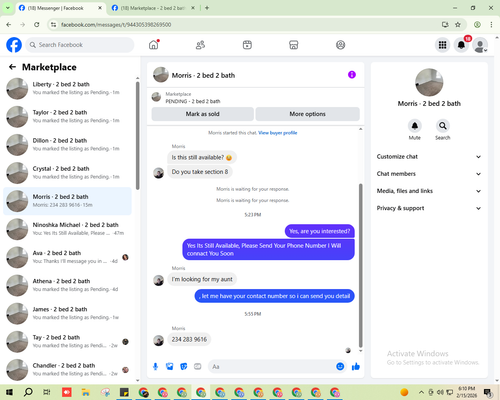The height and width of the screenshot is (400, 500).
Task: Expand Media, files and links section
Action: (429, 191)
